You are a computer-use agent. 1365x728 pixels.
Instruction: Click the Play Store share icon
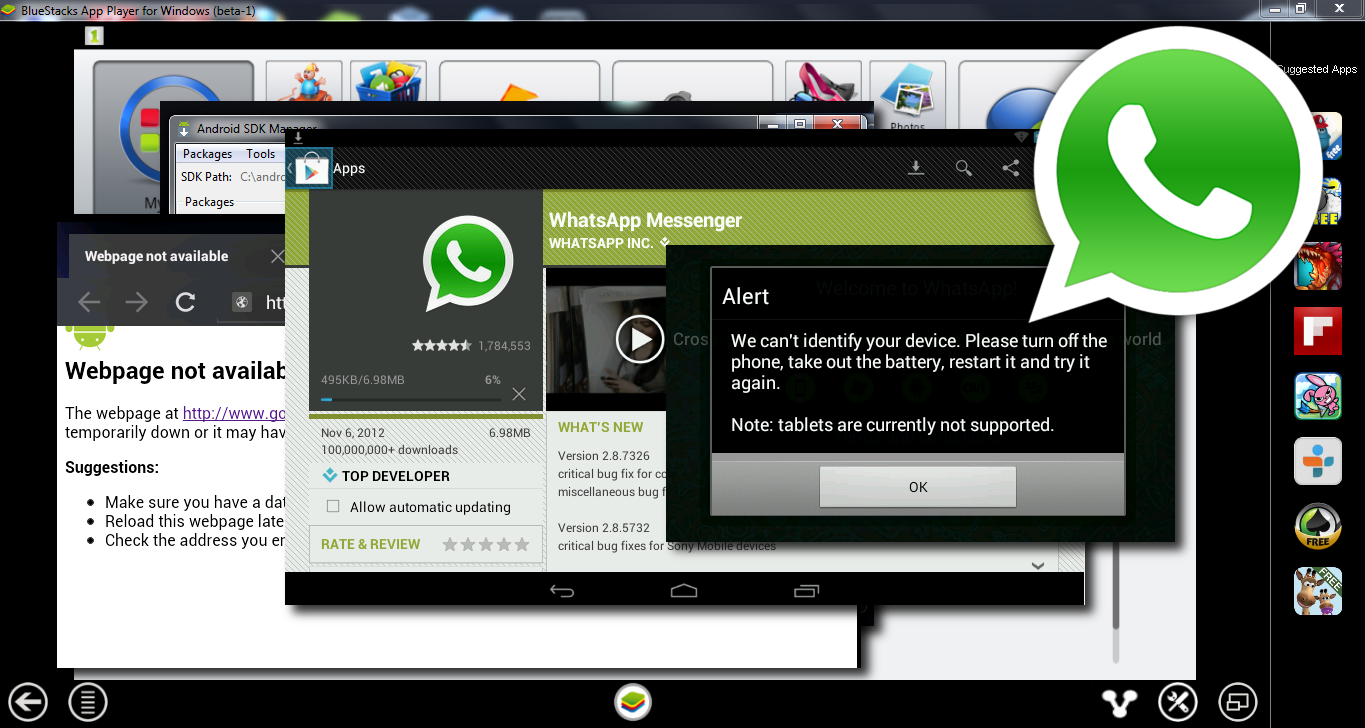coord(1010,168)
